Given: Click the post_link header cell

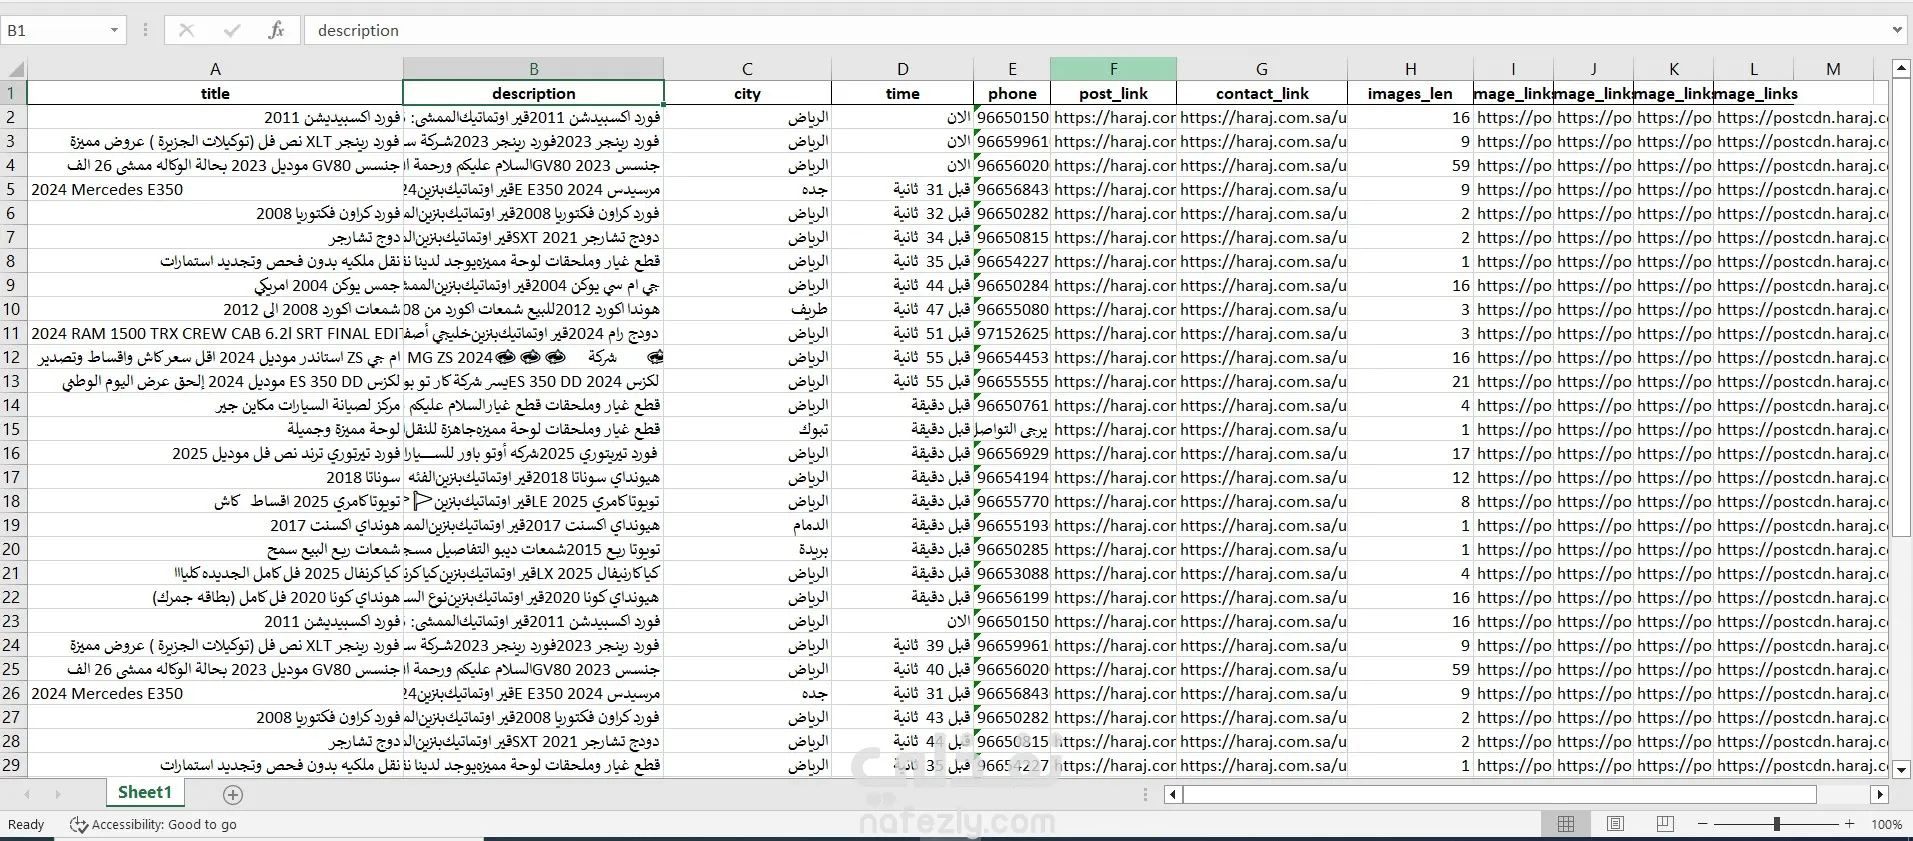Looking at the screenshot, I should pos(1113,93).
